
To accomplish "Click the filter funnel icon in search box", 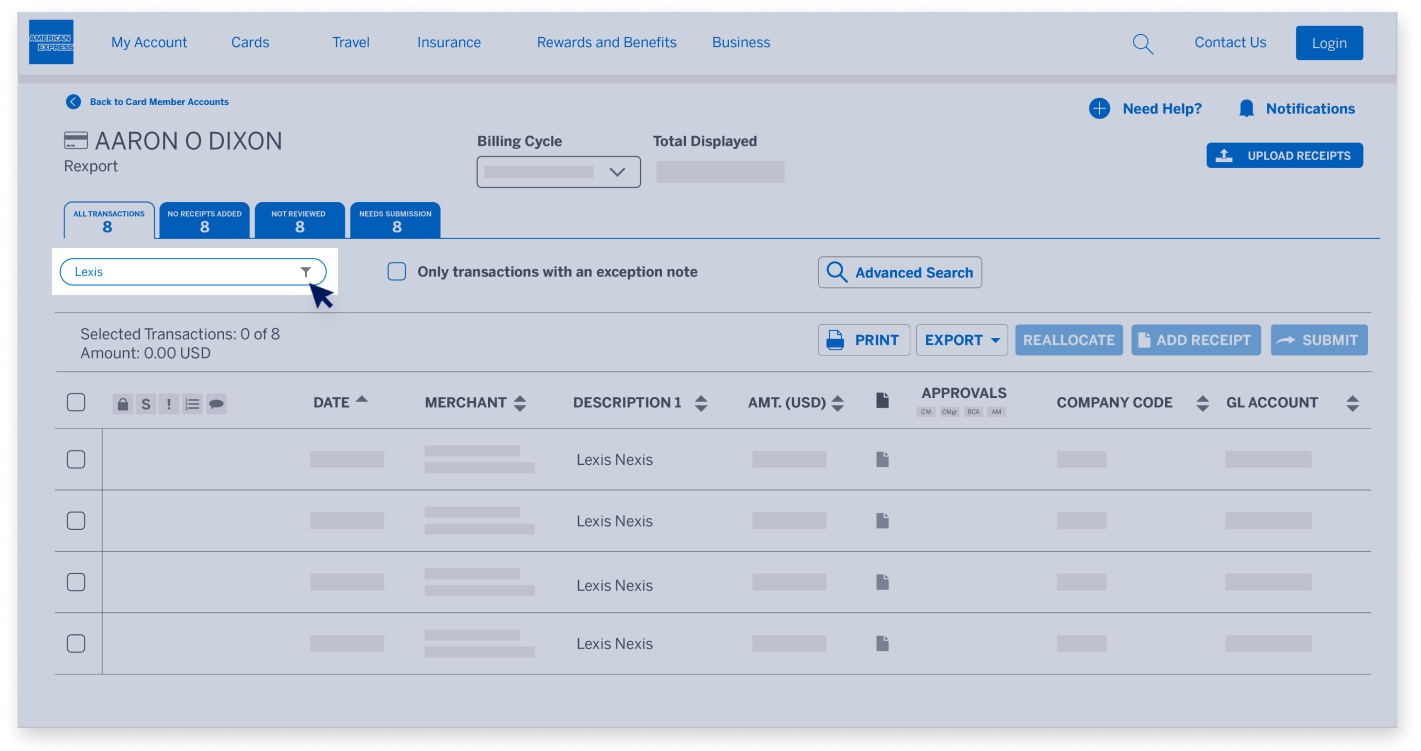I will click(306, 272).
